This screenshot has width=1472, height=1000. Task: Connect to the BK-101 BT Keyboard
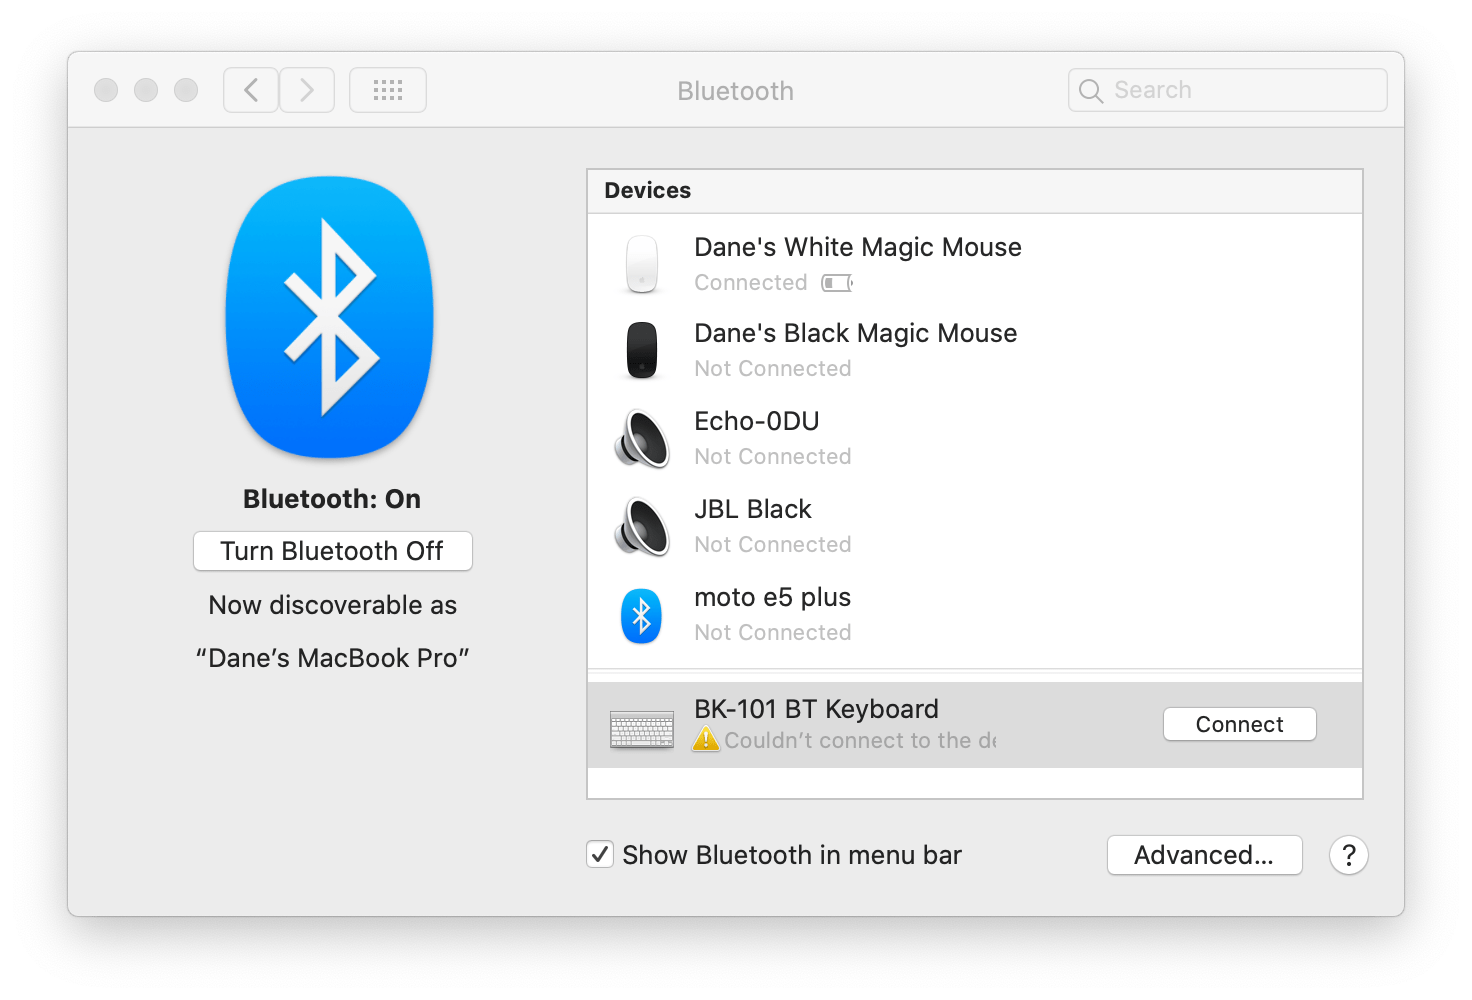coord(1239,723)
